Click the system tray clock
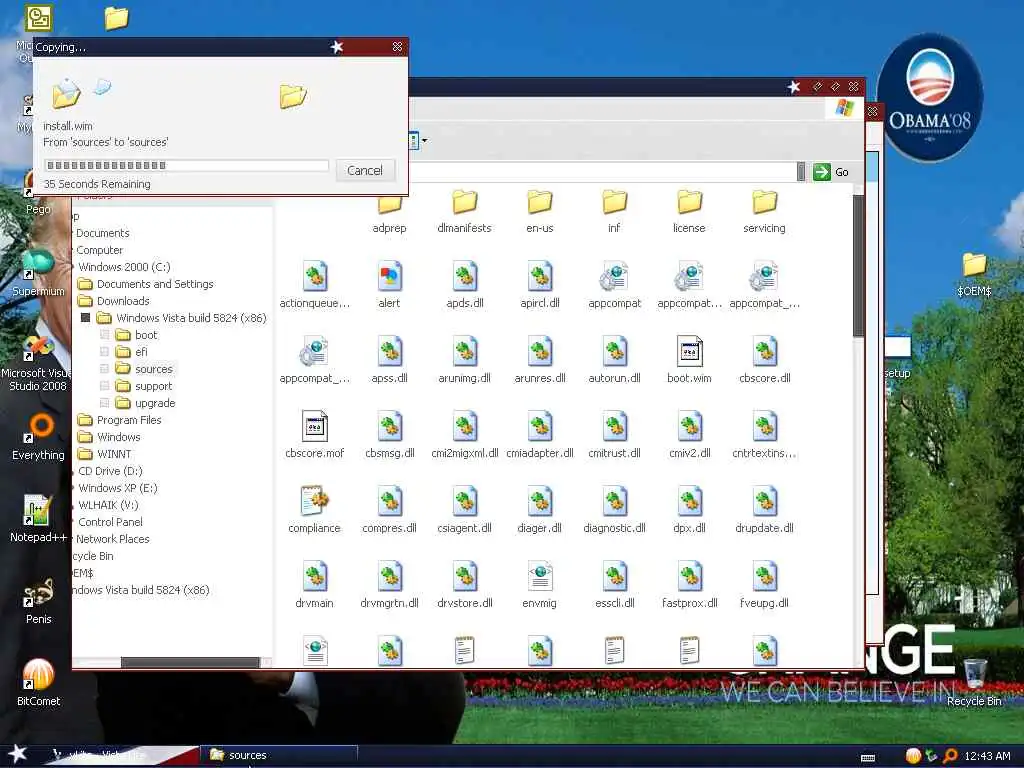This screenshot has height=768, width=1024. pyautogui.click(x=987, y=756)
